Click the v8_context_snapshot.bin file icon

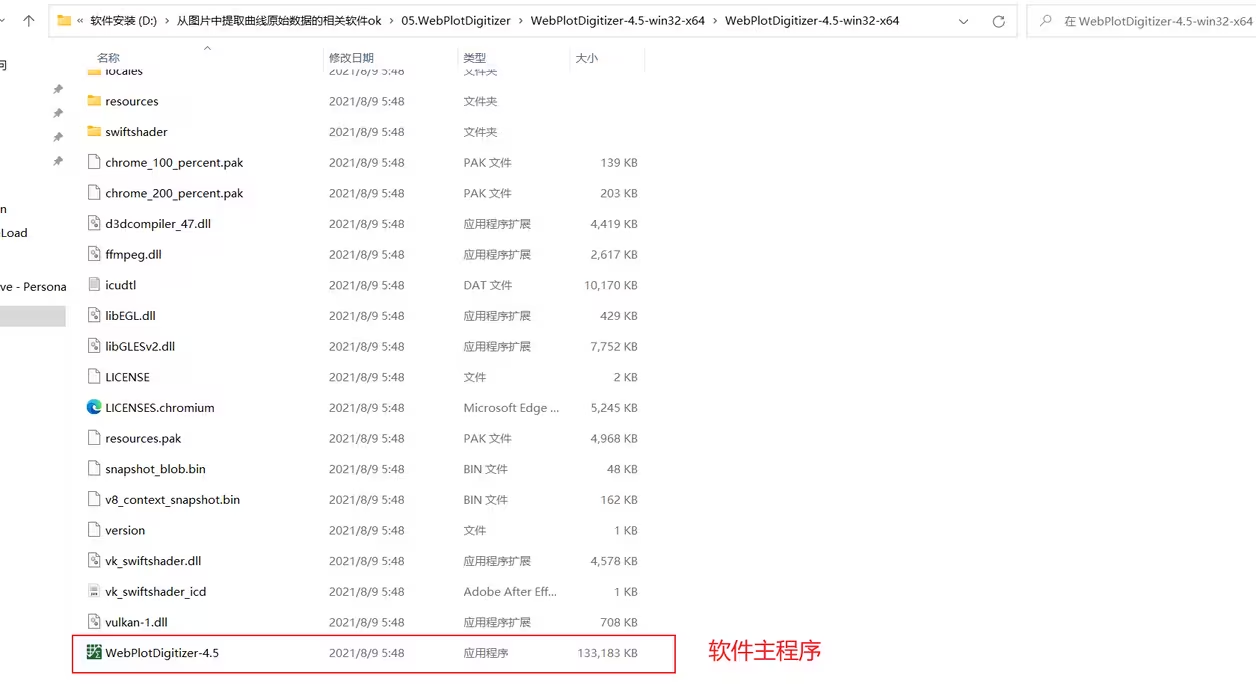click(94, 499)
